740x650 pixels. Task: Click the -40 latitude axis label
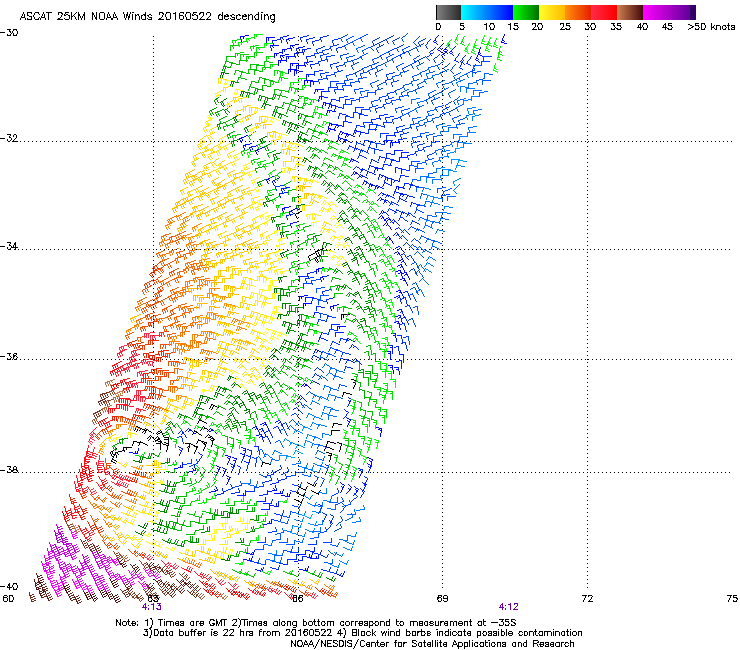[9, 586]
